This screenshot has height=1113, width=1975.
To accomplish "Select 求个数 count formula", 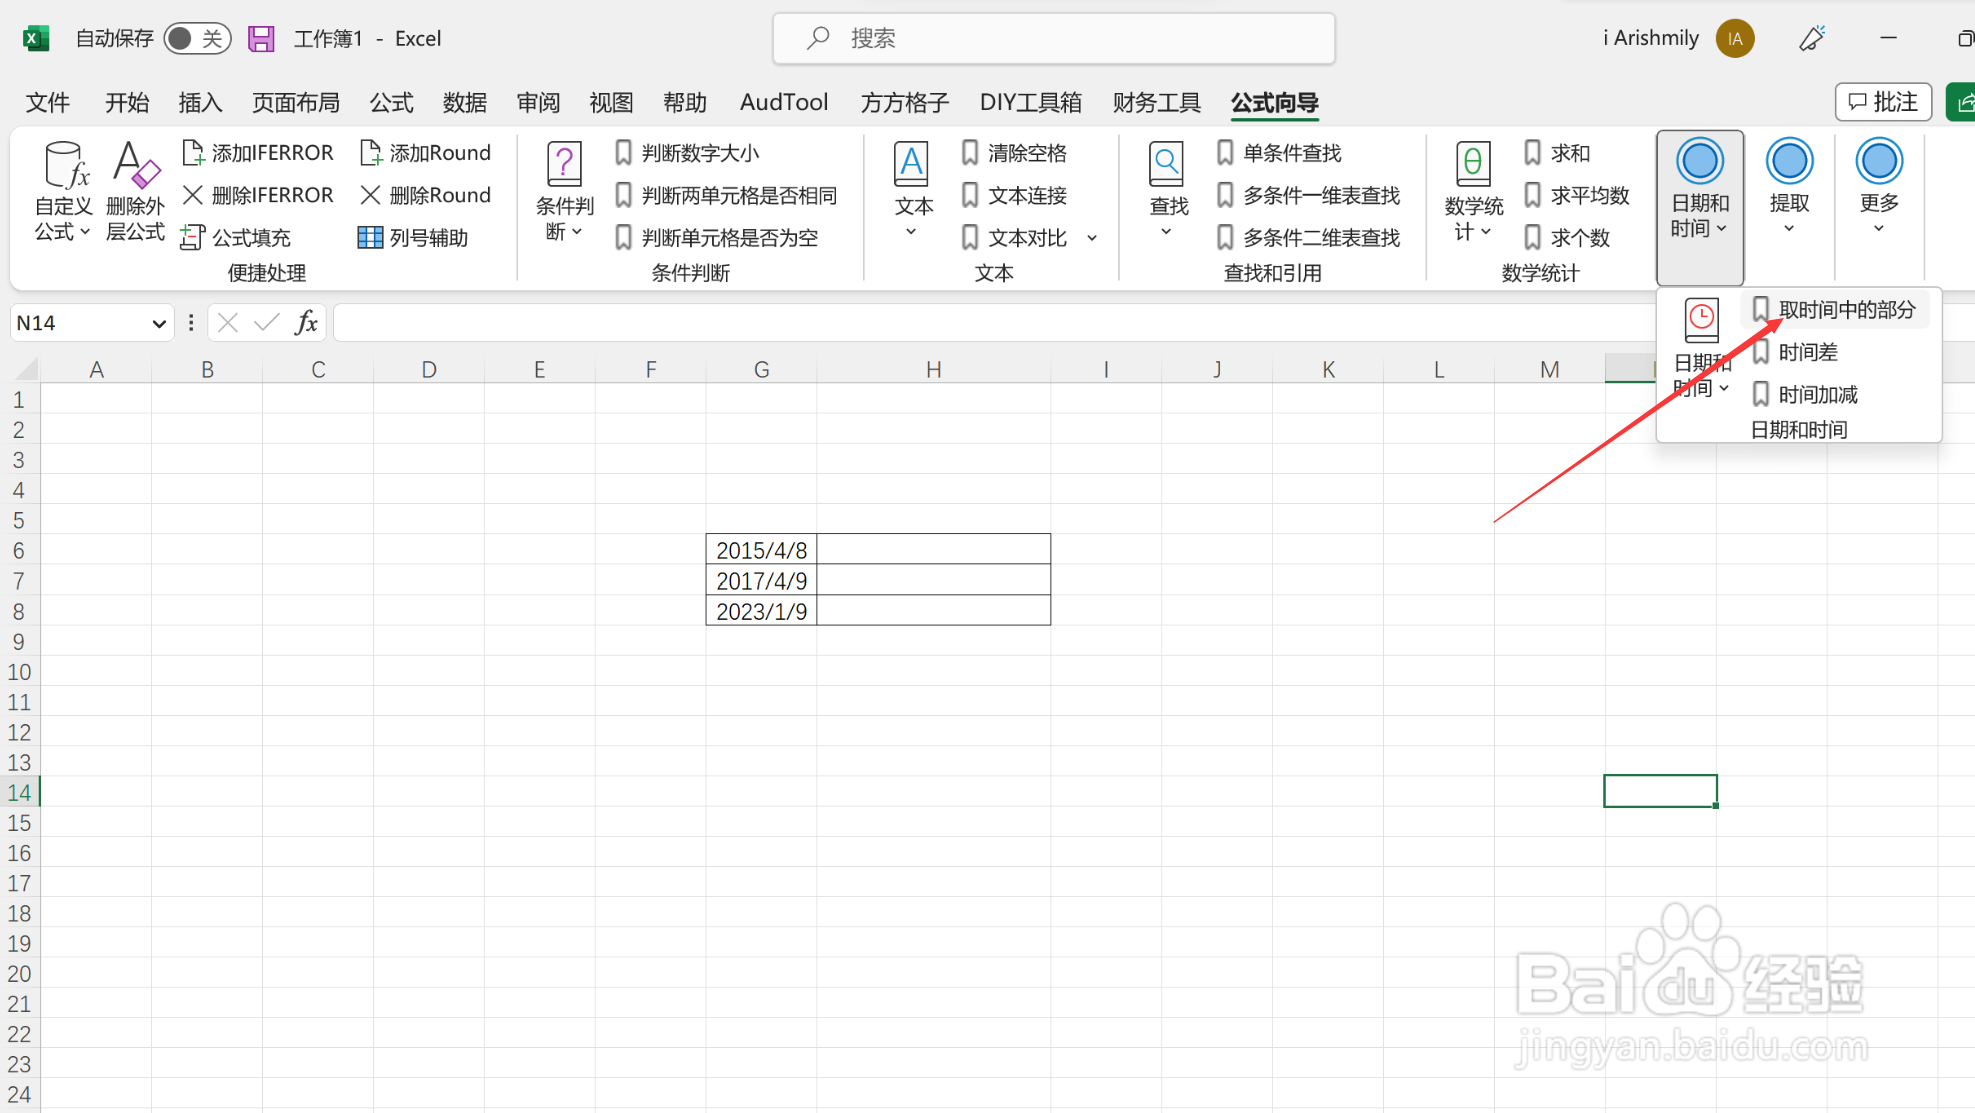I will point(1567,237).
